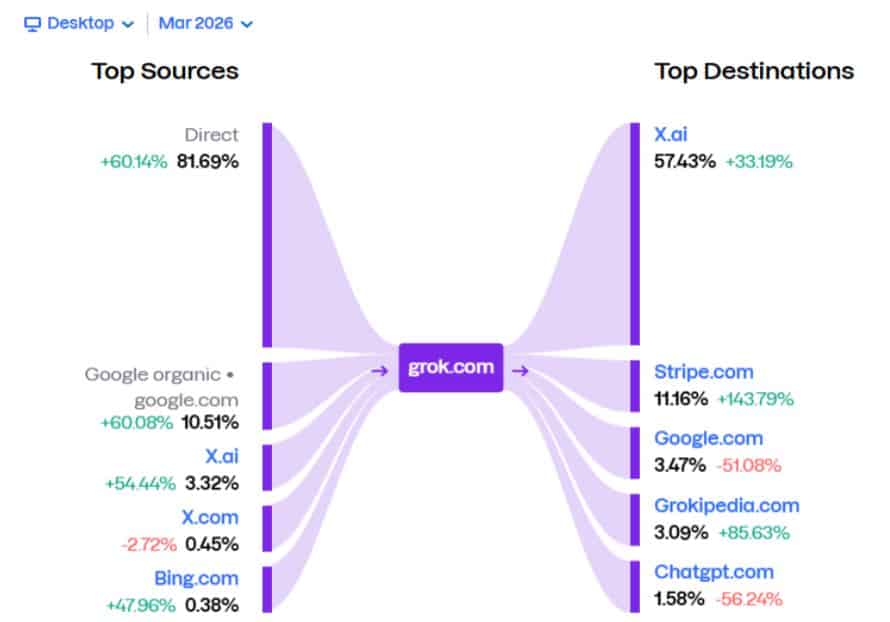This screenshot has width=890, height=622.
Task: Click the arrow icon left of grok.com node
Action: coord(381,369)
